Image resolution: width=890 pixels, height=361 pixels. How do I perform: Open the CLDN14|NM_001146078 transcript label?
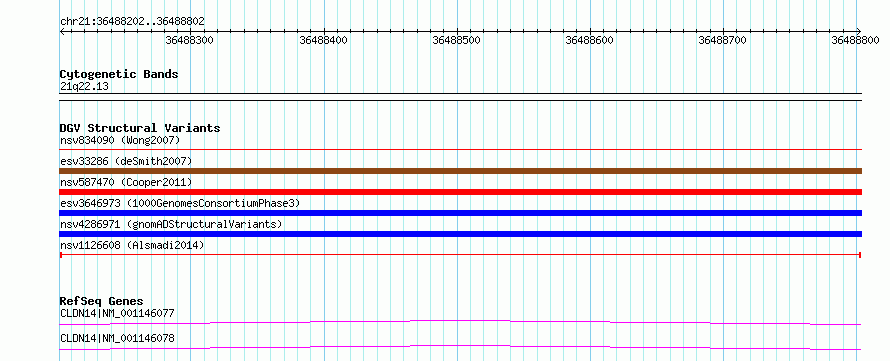pyautogui.click(x=117, y=339)
